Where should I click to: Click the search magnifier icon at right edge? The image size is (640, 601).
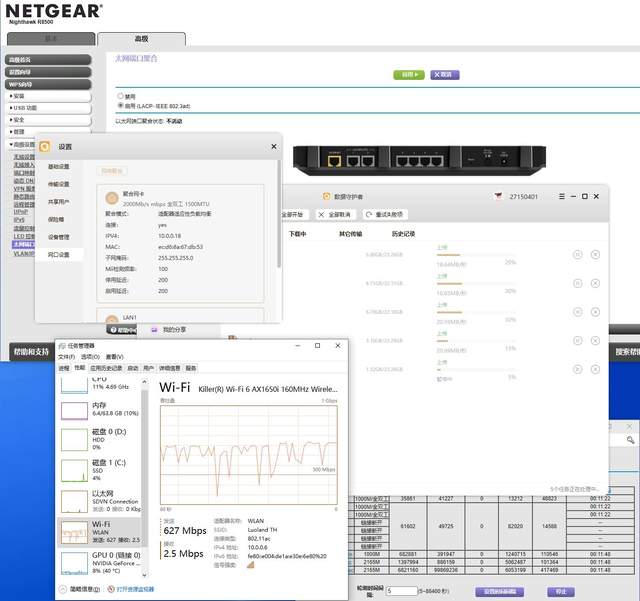[630, 440]
